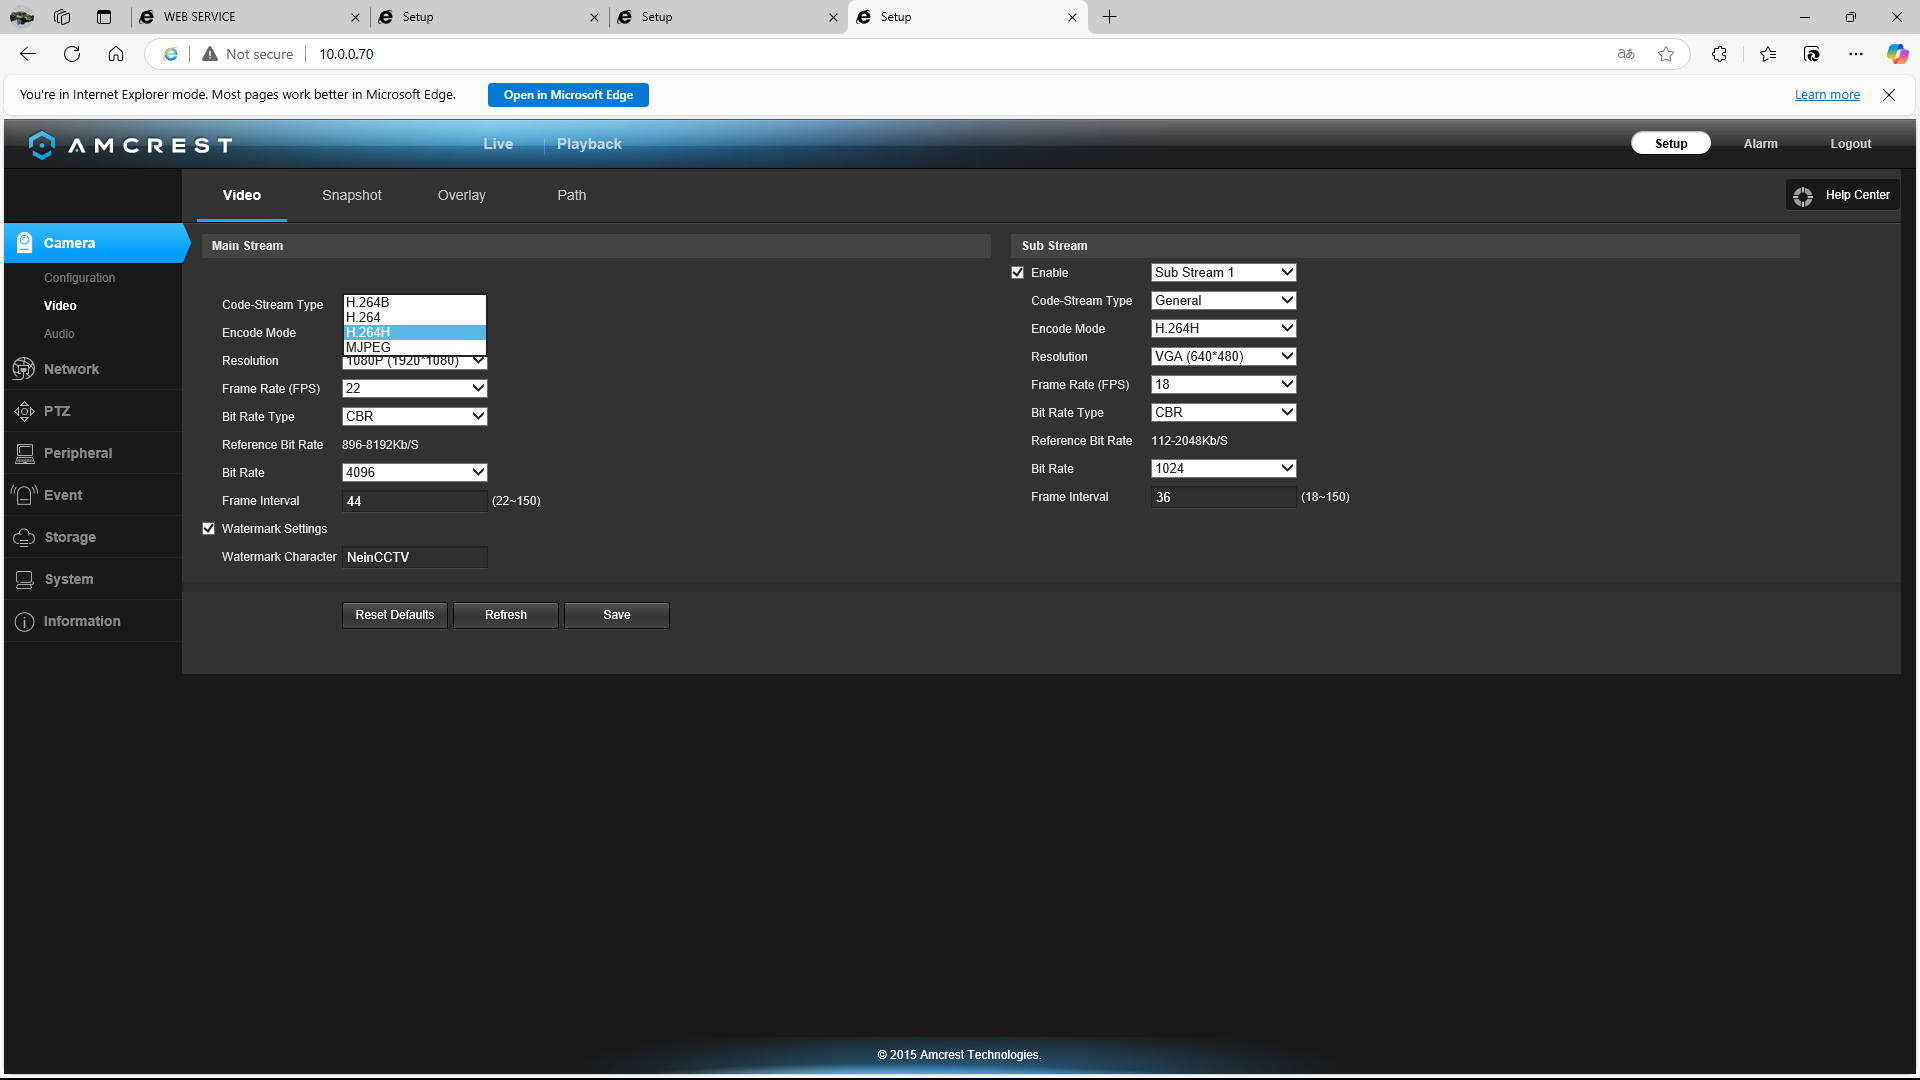Open the Live view
The image size is (1920, 1080).
[x=498, y=144]
